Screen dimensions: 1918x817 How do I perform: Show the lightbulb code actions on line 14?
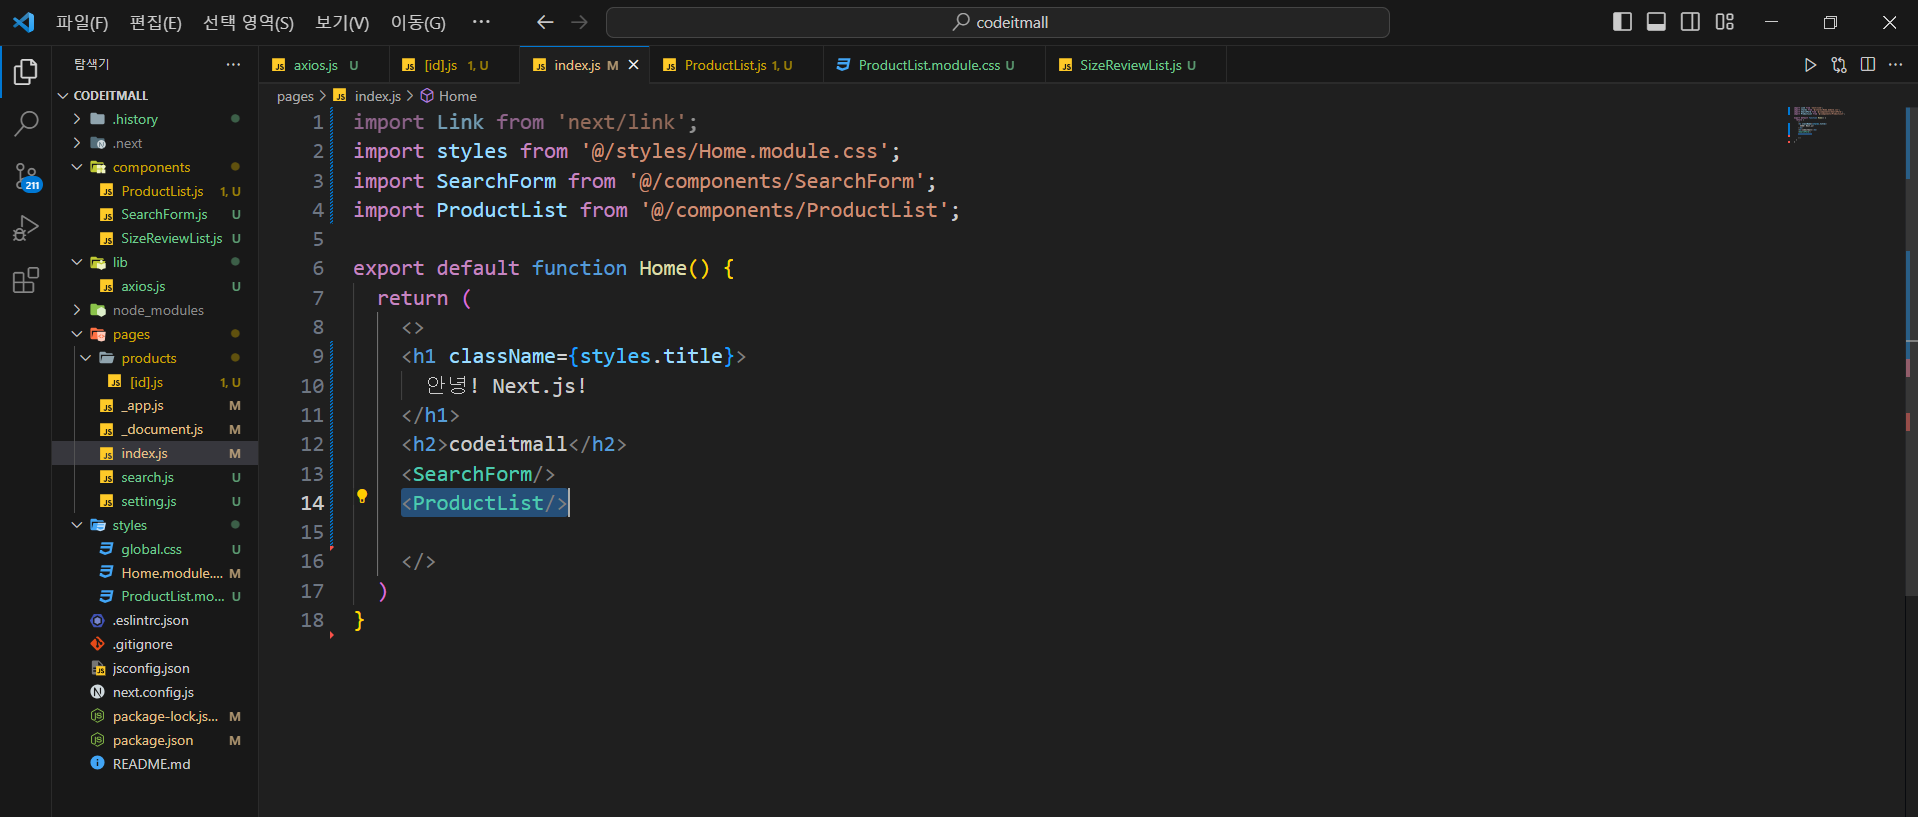(362, 496)
